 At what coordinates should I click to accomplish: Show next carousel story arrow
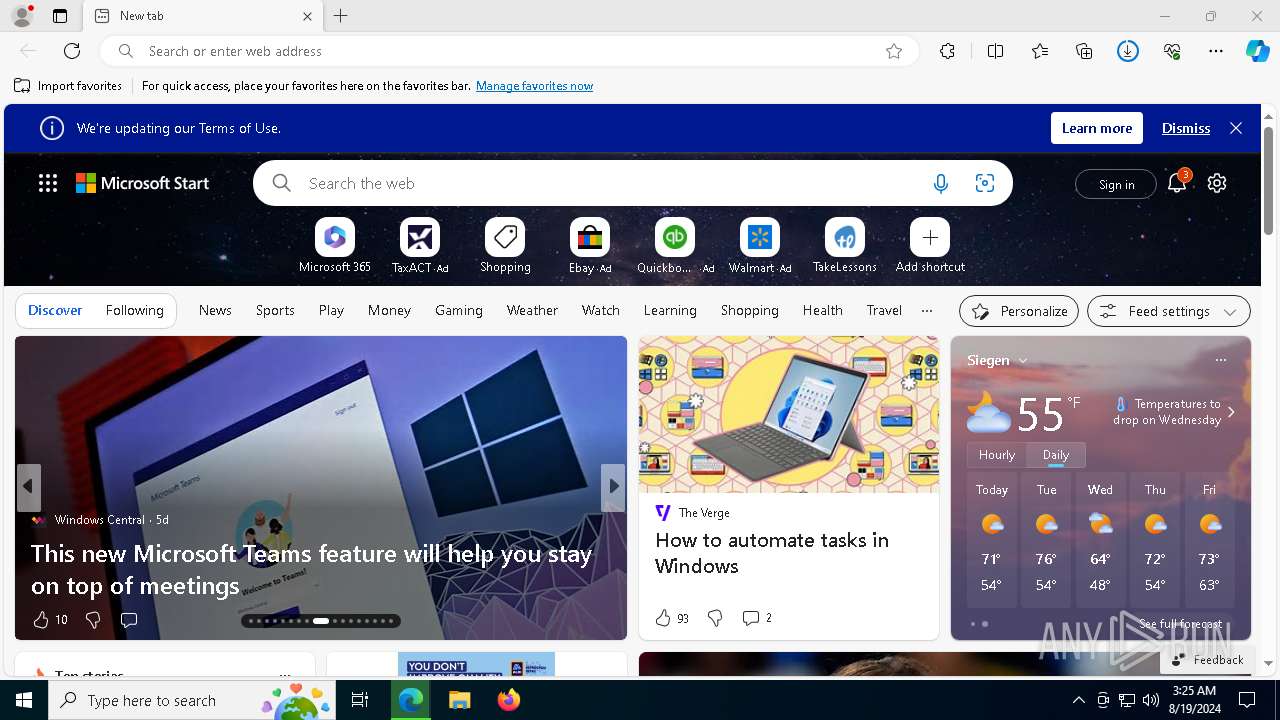(614, 487)
